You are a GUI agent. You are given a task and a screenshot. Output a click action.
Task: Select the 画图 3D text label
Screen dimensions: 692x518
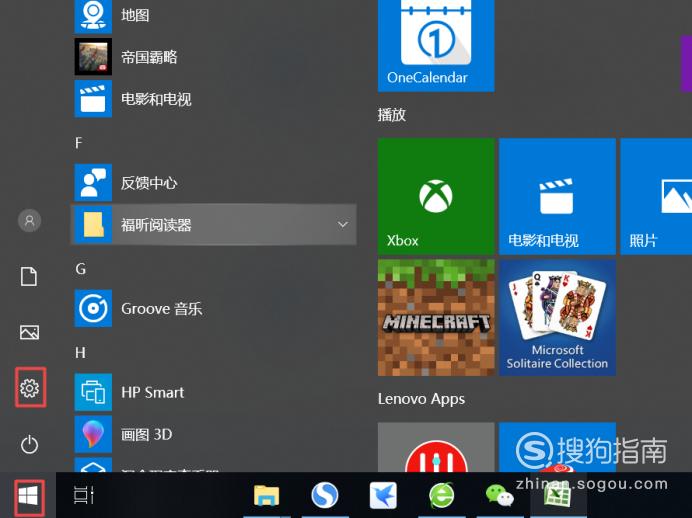[147, 434]
